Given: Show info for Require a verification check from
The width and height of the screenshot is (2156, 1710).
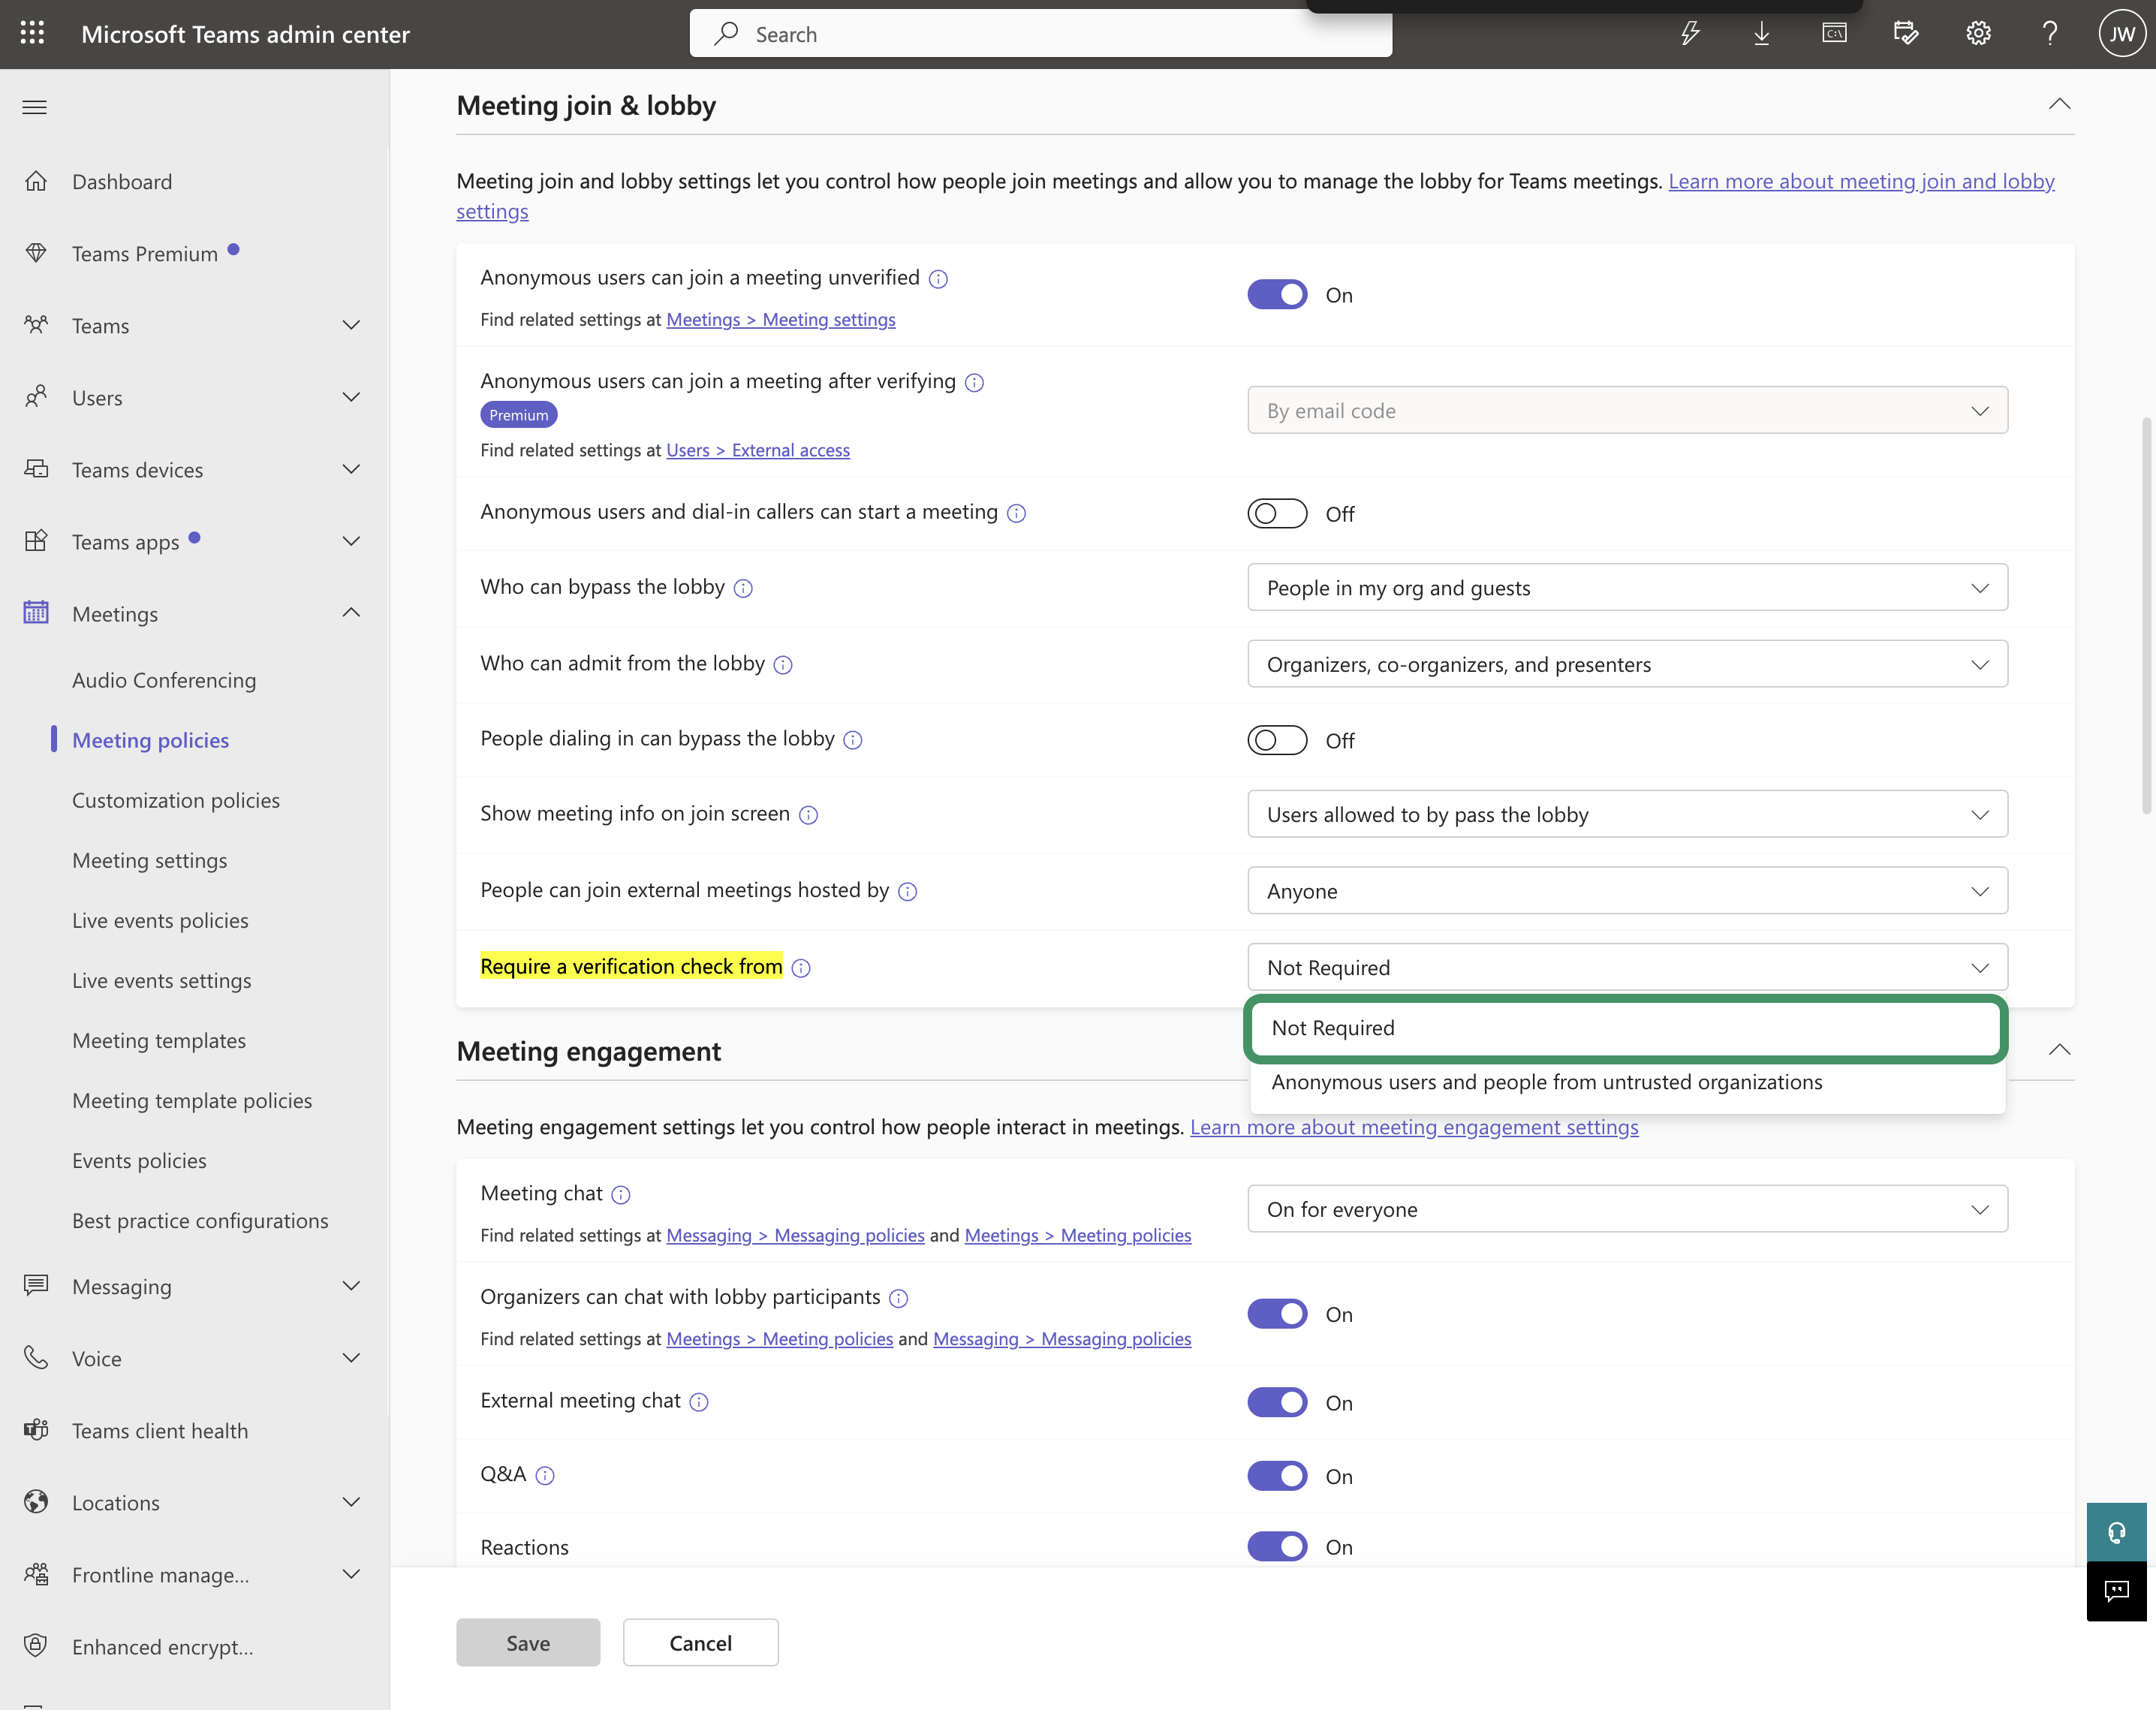Looking at the screenshot, I should click(x=801, y=968).
